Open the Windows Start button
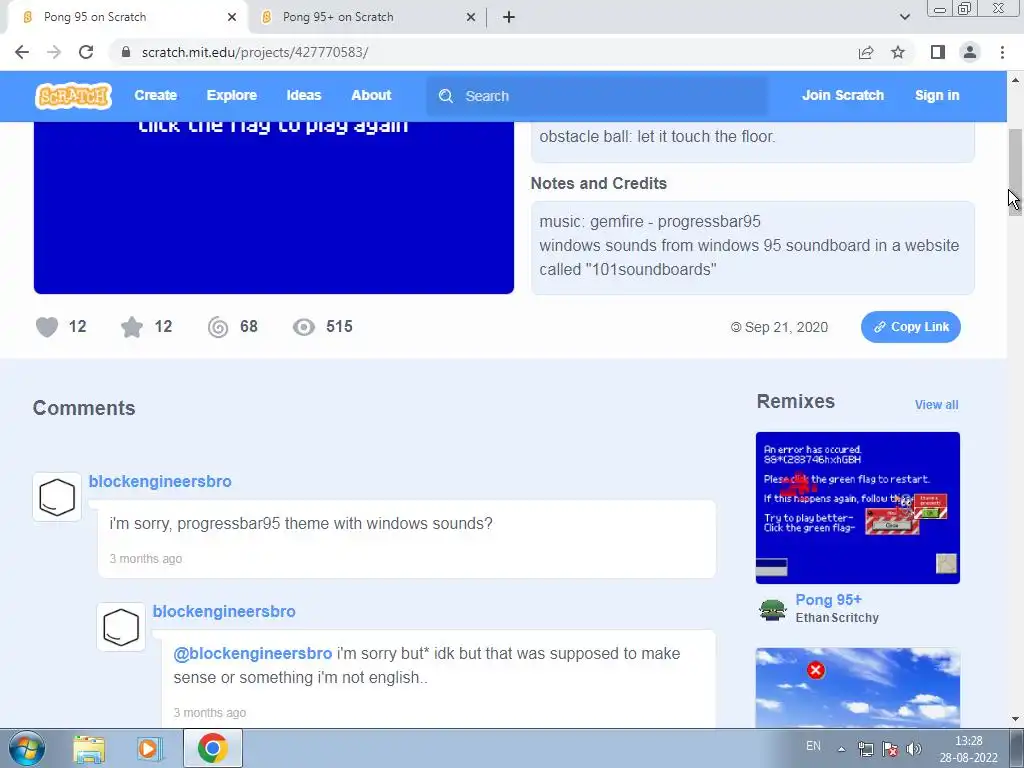The width and height of the screenshot is (1024, 768). point(27,748)
